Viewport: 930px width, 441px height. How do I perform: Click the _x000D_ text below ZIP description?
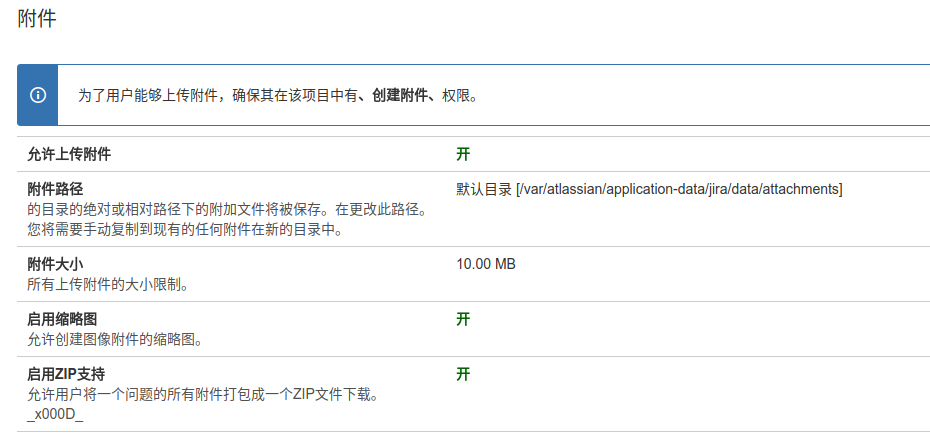pos(55,414)
